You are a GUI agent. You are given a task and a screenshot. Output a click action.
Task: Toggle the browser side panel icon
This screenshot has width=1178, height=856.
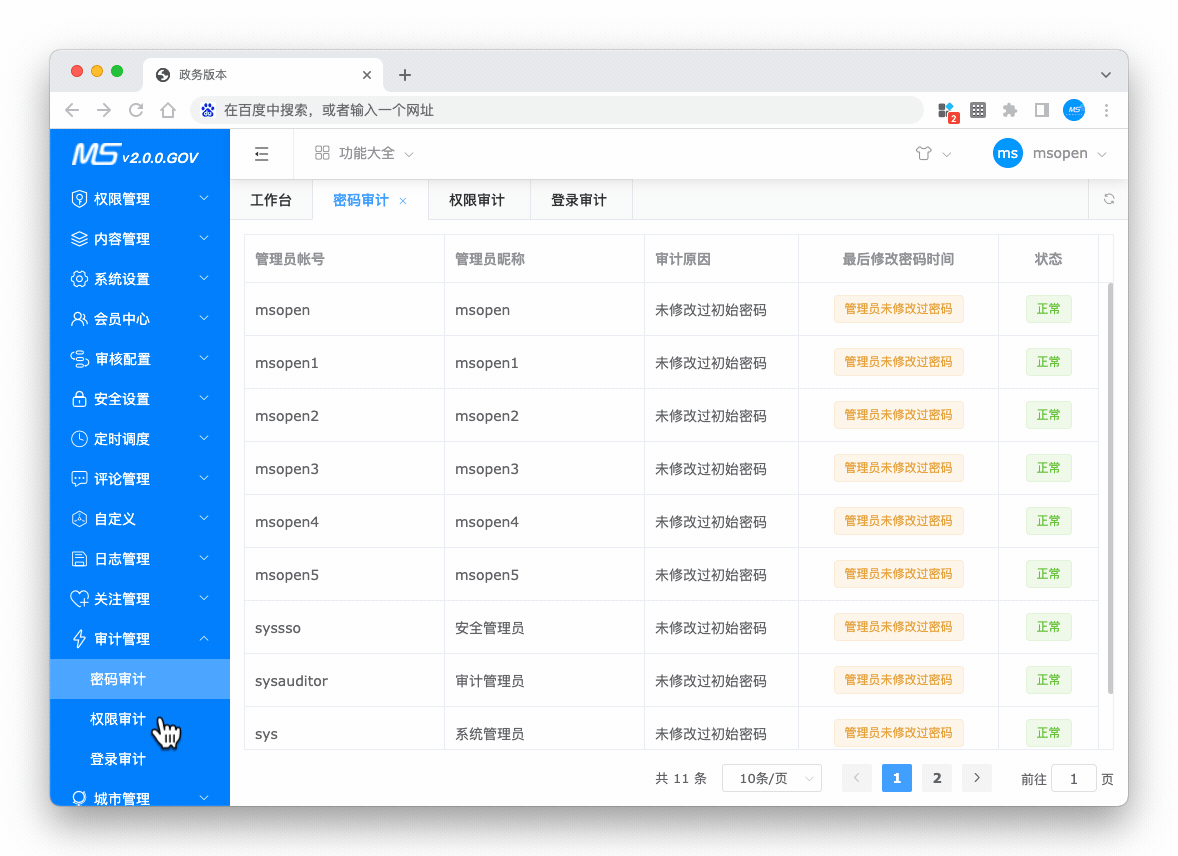tap(1041, 110)
